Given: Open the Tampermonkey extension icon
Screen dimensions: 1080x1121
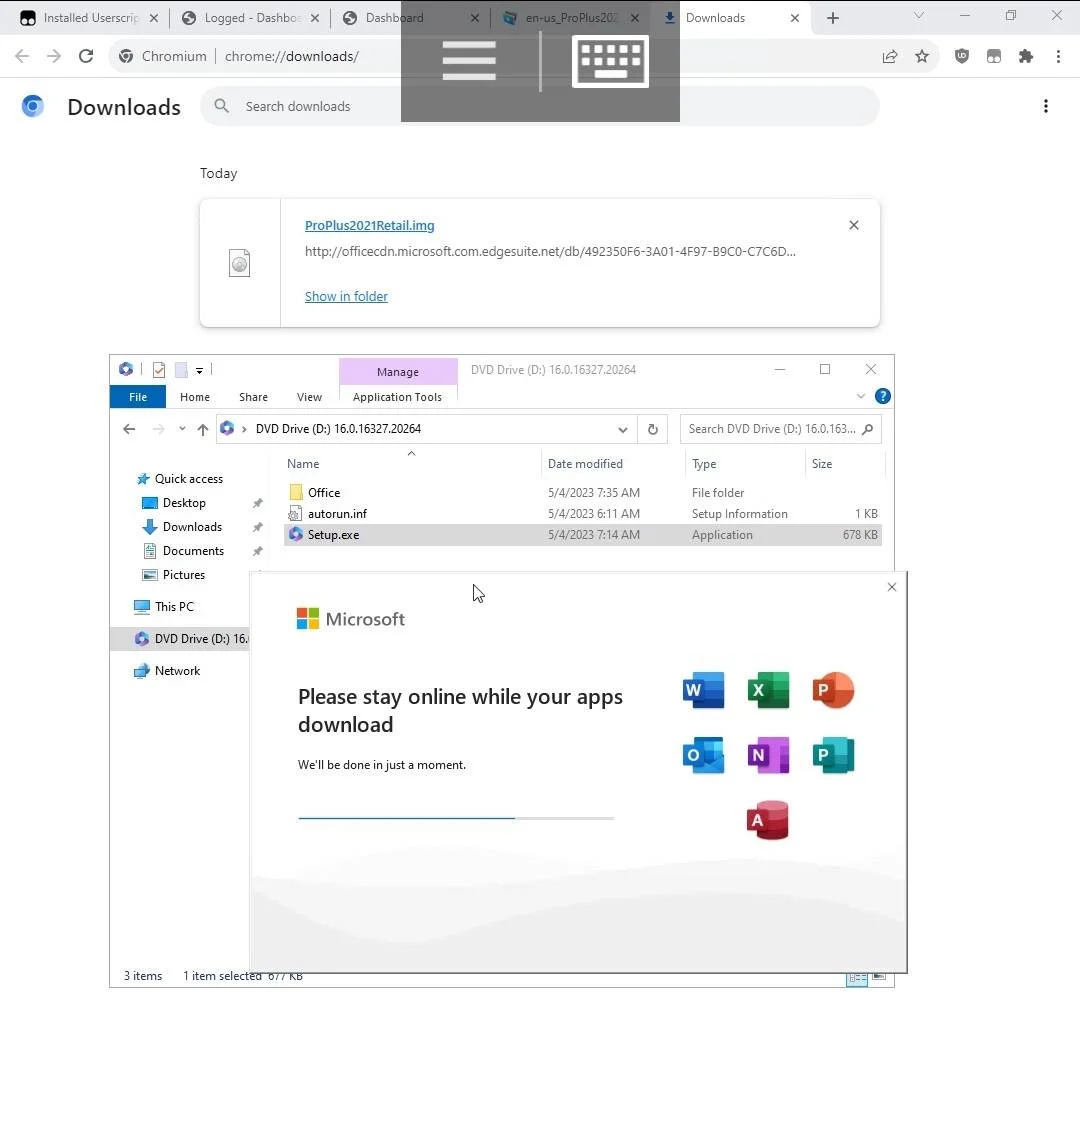Looking at the screenshot, I should coord(994,56).
